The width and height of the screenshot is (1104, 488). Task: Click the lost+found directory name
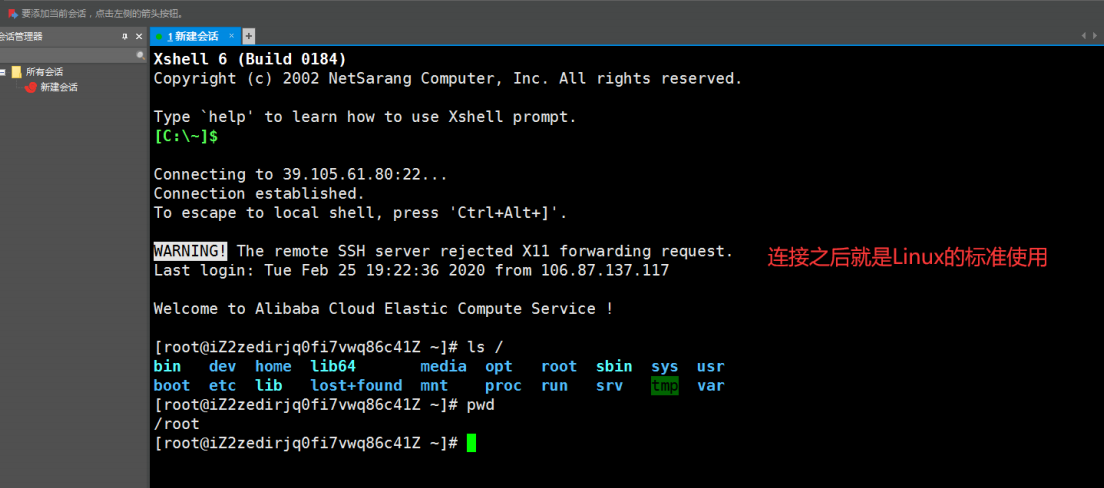356,386
